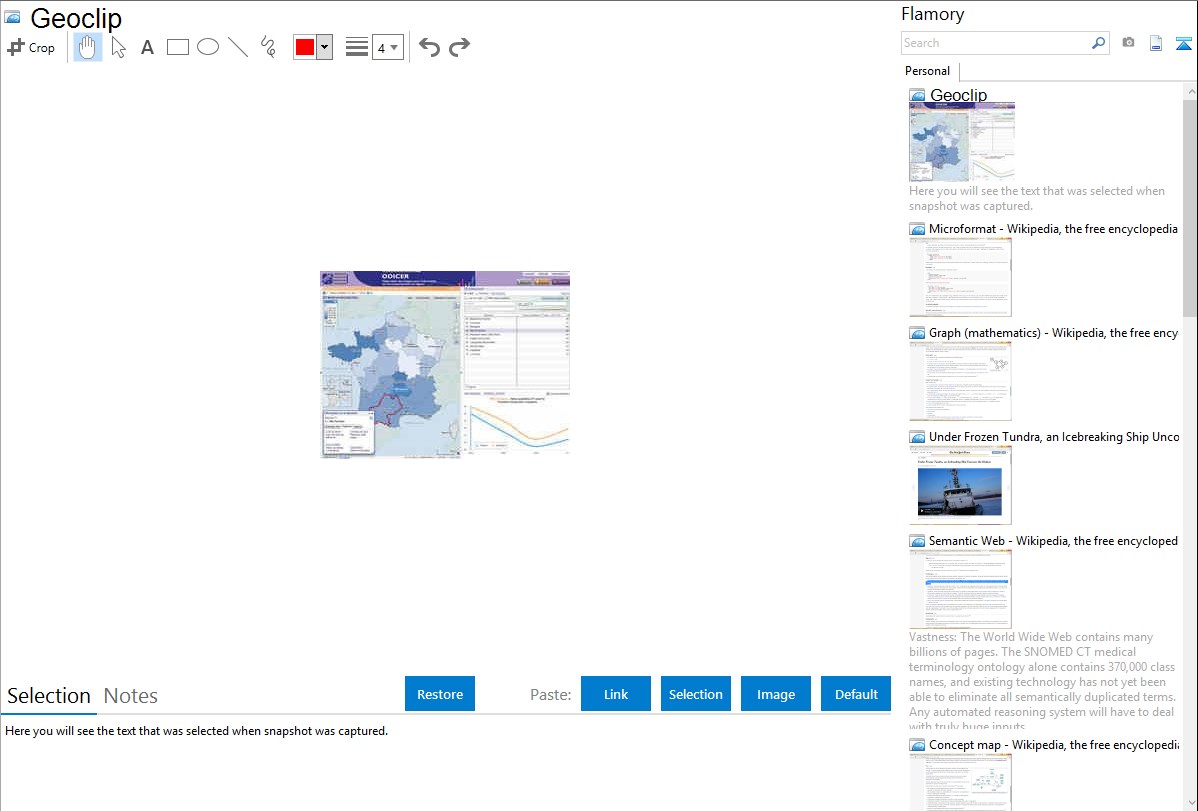Switch to the Personal tab

(928, 71)
